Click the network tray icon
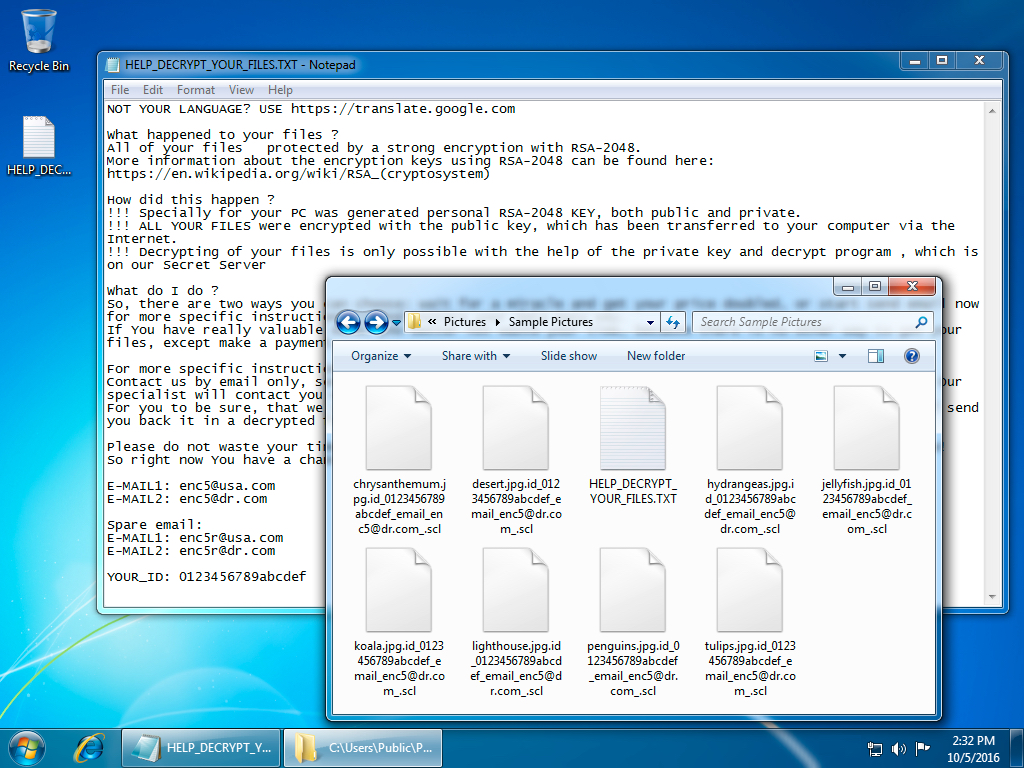This screenshot has width=1024, height=768. [874, 749]
